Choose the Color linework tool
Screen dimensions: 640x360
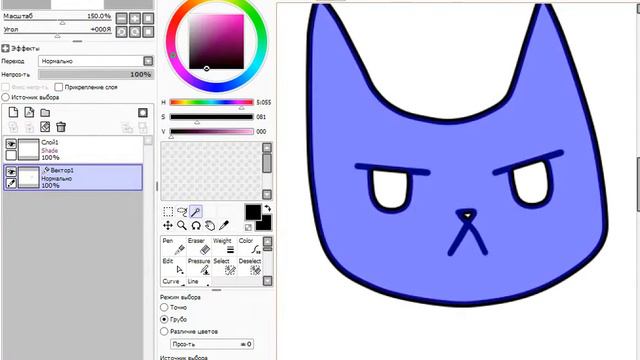(x=249, y=246)
